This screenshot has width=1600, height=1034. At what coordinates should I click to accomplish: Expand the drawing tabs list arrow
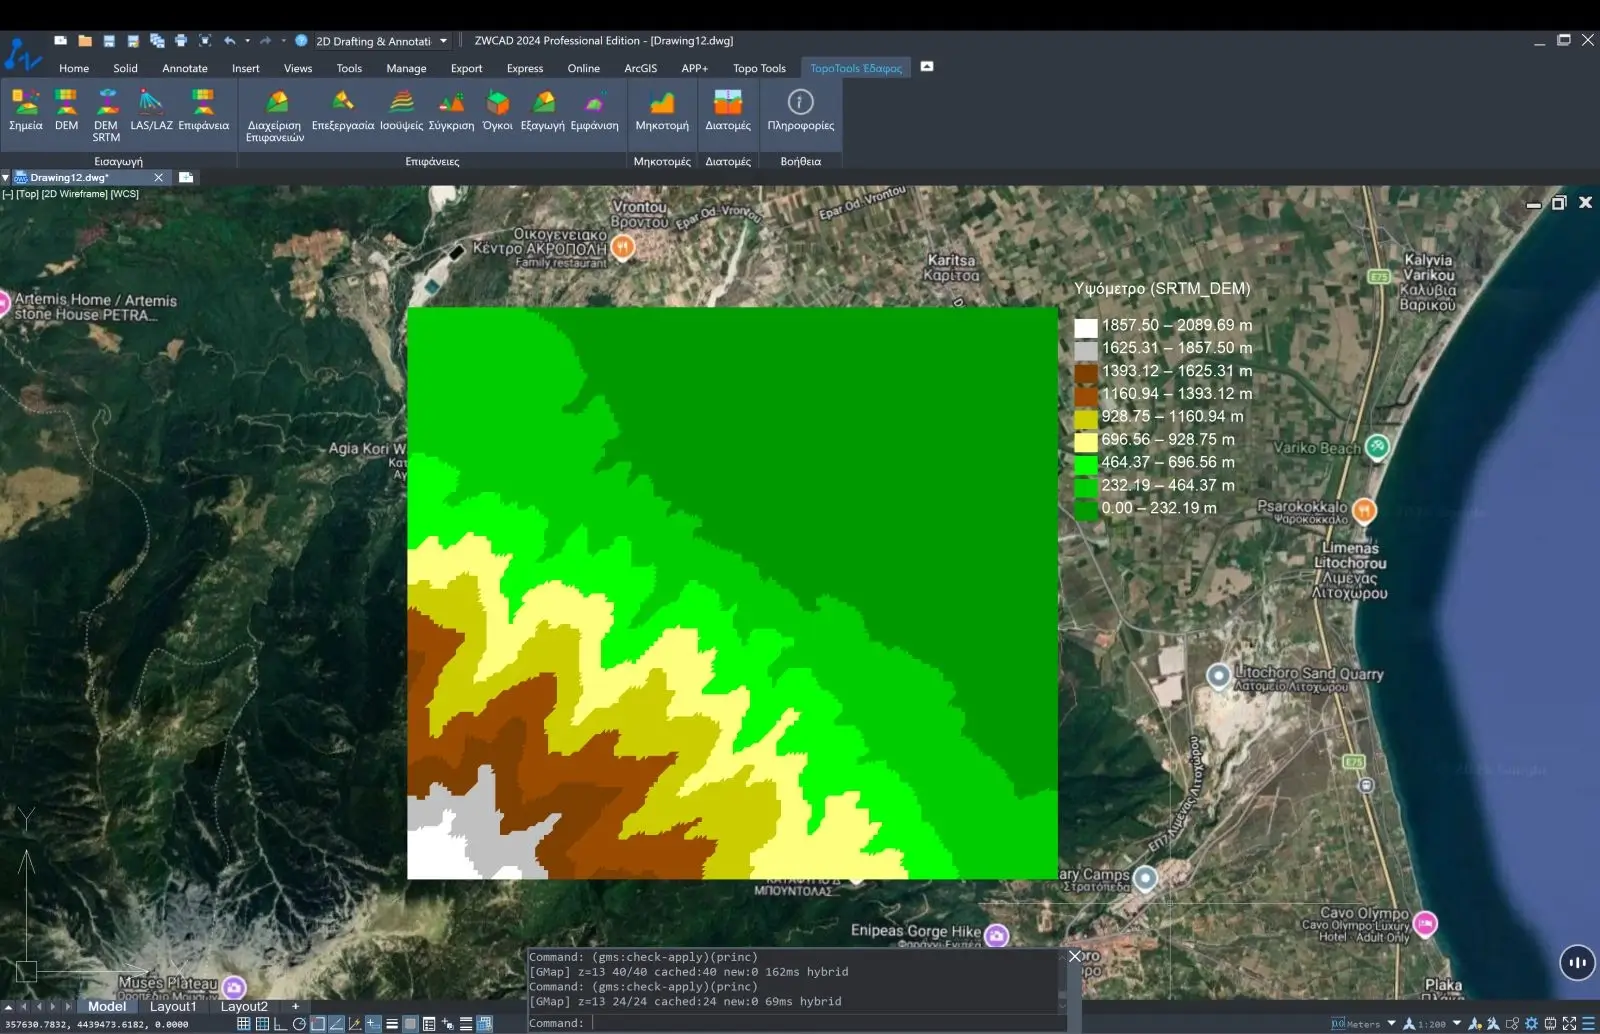5,178
